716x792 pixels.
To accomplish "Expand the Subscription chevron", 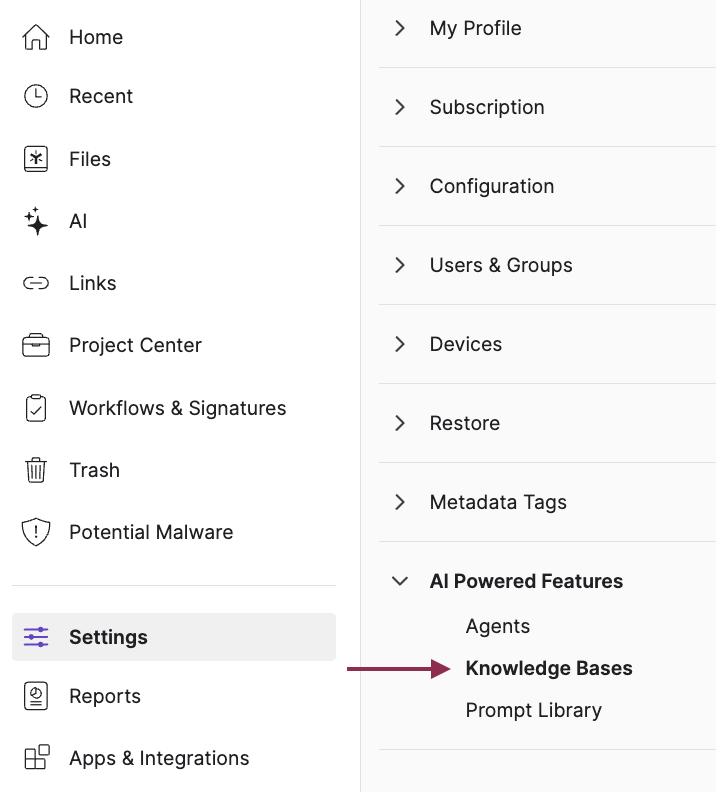I will (x=400, y=107).
